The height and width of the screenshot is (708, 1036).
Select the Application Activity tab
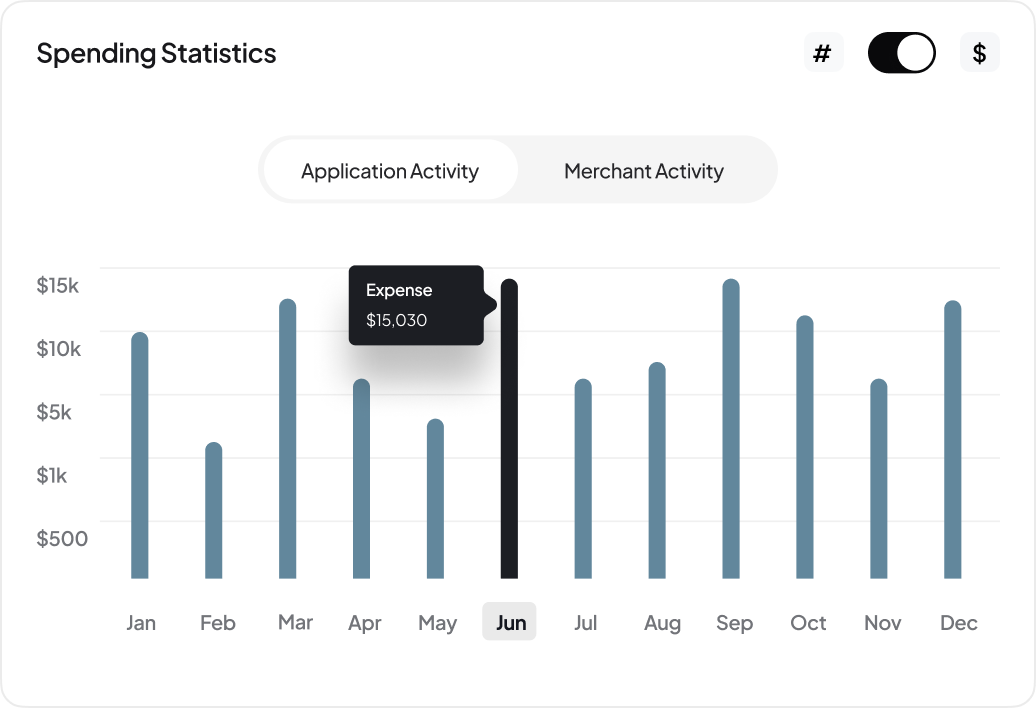pos(389,170)
